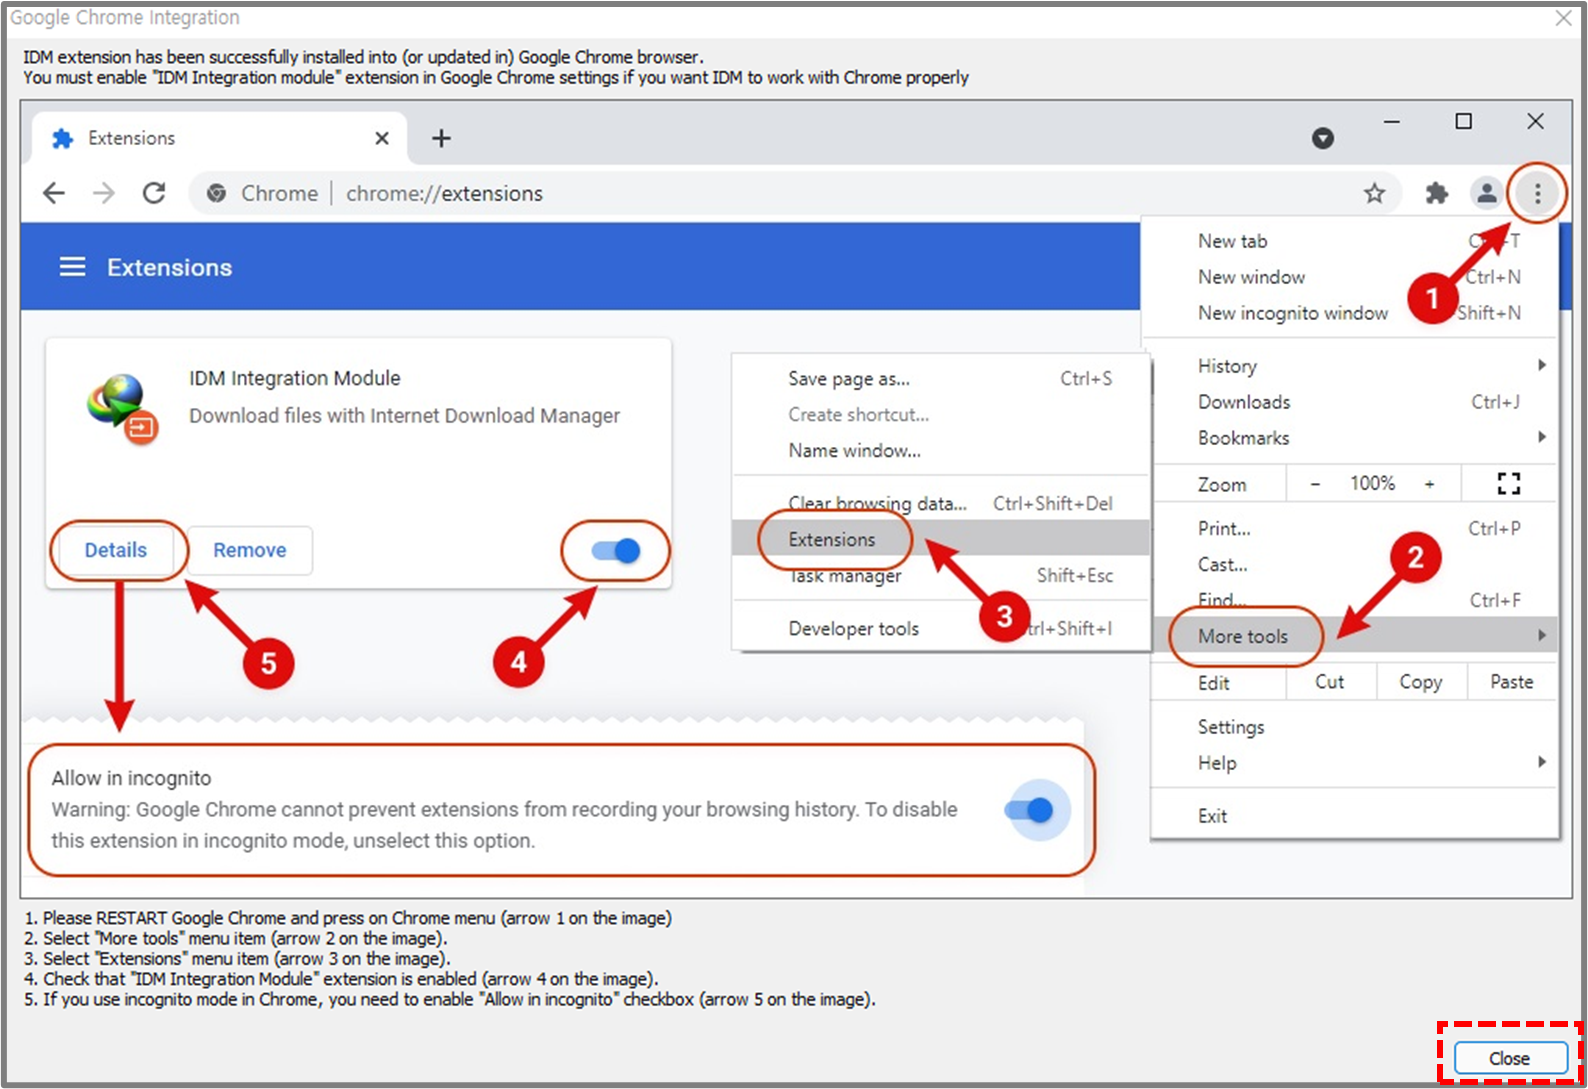Viewport: 1588px width, 1089px height.
Task: Click the 'IDM Integration Module' extension name
Action: (x=295, y=378)
